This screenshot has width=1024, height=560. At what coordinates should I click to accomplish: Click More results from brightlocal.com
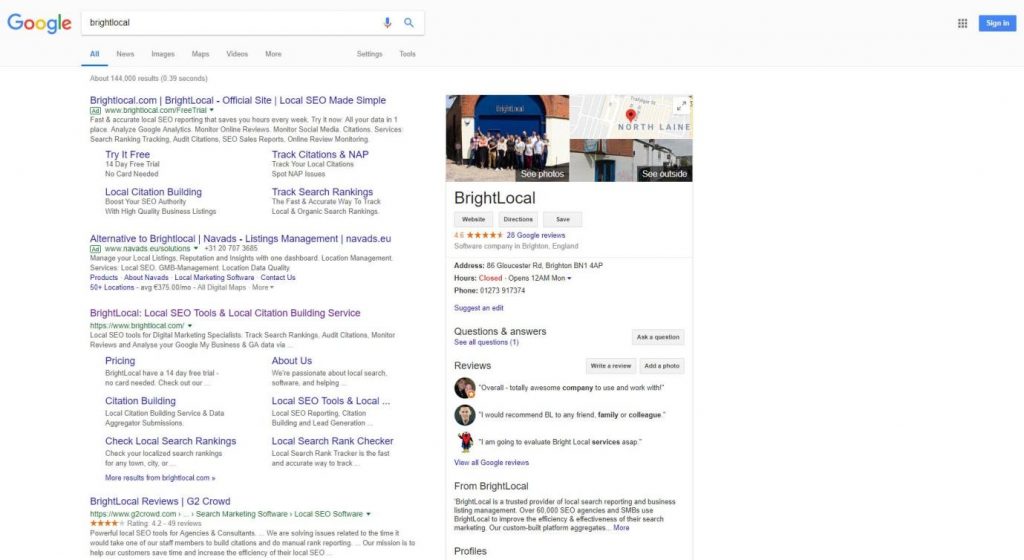(160, 478)
